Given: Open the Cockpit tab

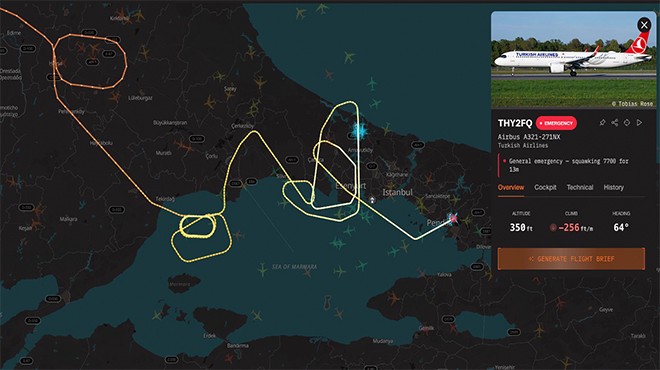Looking at the screenshot, I should tap(545, 187).
